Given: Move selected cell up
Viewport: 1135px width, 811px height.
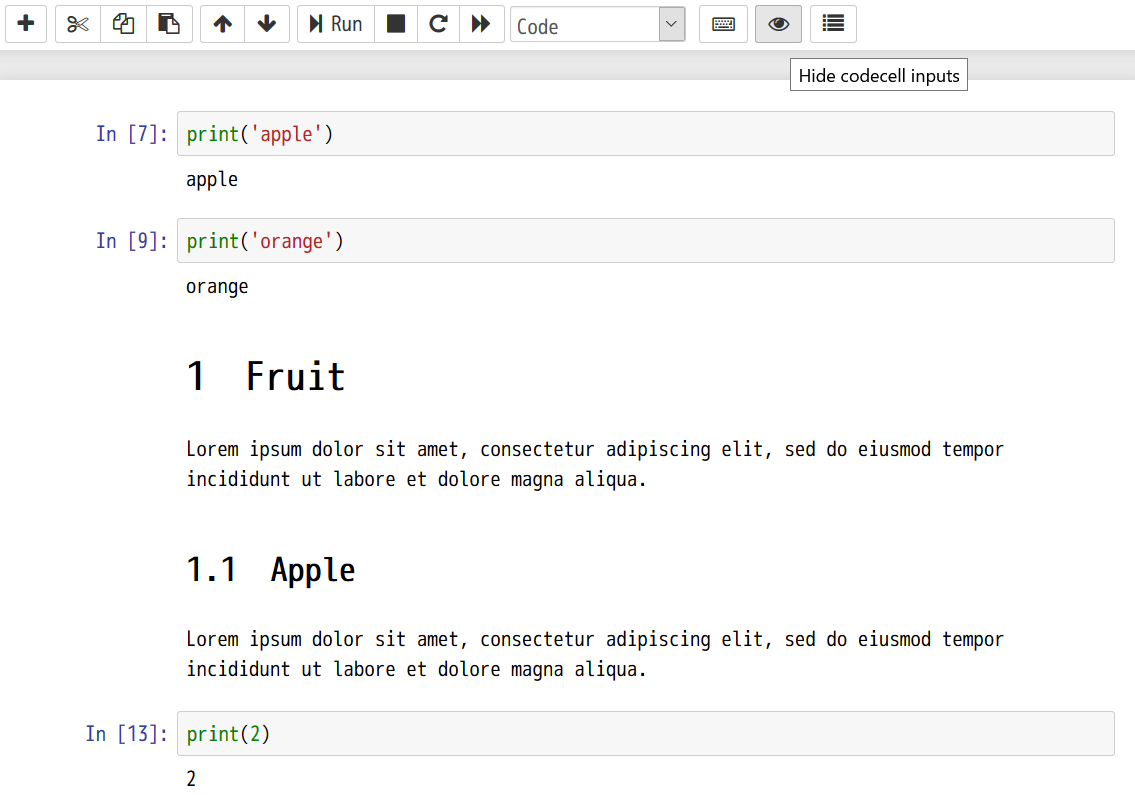Looking at the screenshot, I should click(x=223, y=24).
